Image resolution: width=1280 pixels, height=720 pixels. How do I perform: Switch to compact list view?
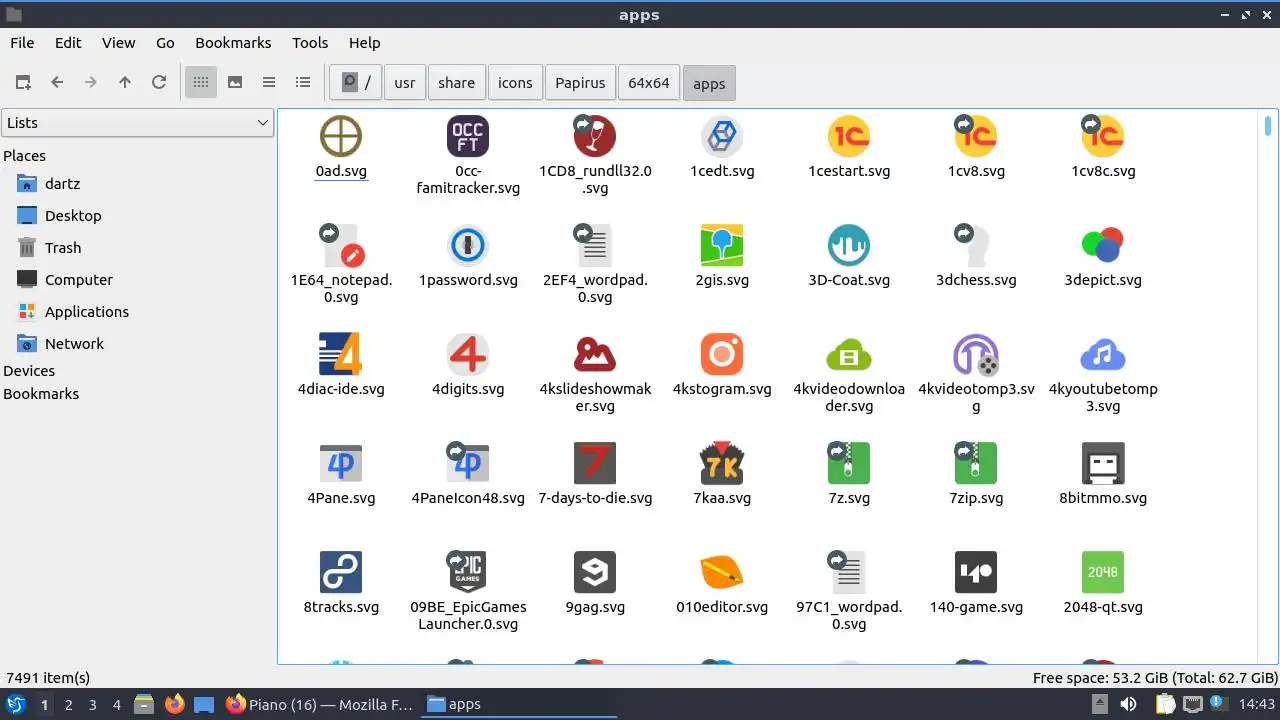pyautogui.click(x=269, y=83)
